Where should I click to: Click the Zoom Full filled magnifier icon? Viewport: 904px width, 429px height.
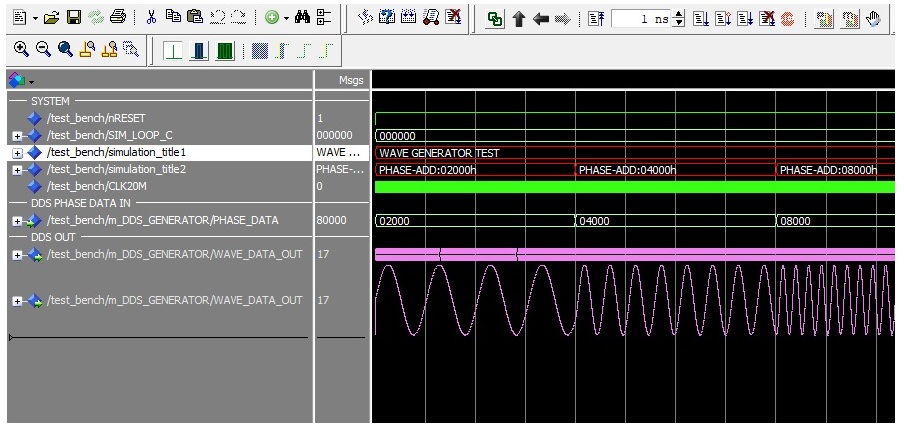[x=65, y=48]
